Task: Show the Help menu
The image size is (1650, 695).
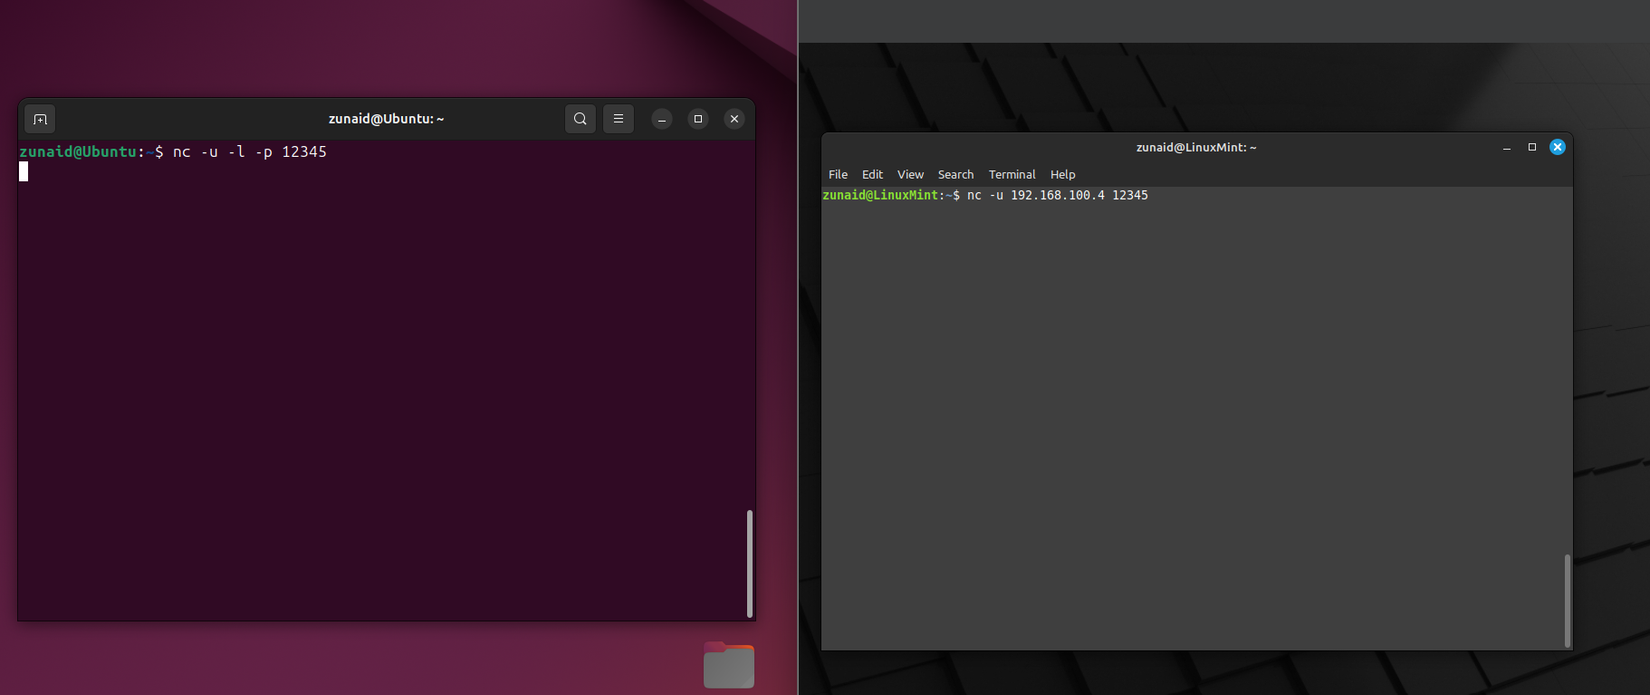Action: [1062, 175]
